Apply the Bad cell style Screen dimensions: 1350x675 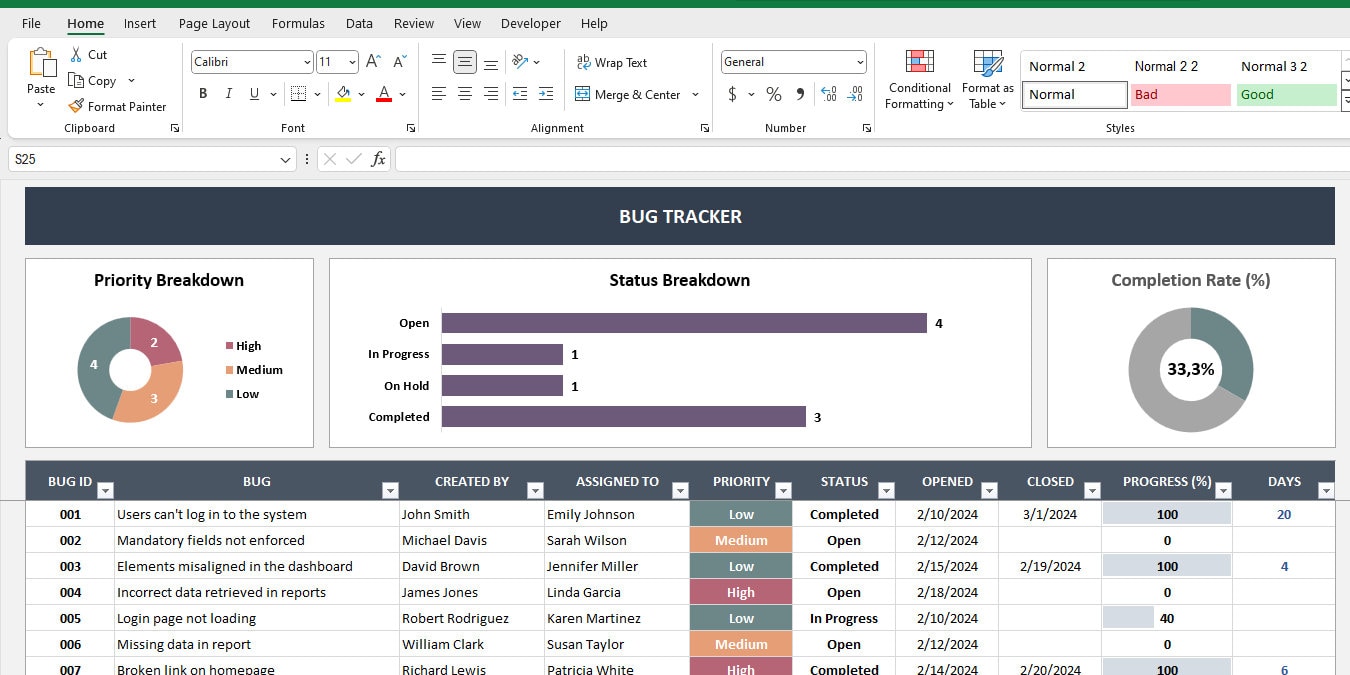click(1180, 94)
